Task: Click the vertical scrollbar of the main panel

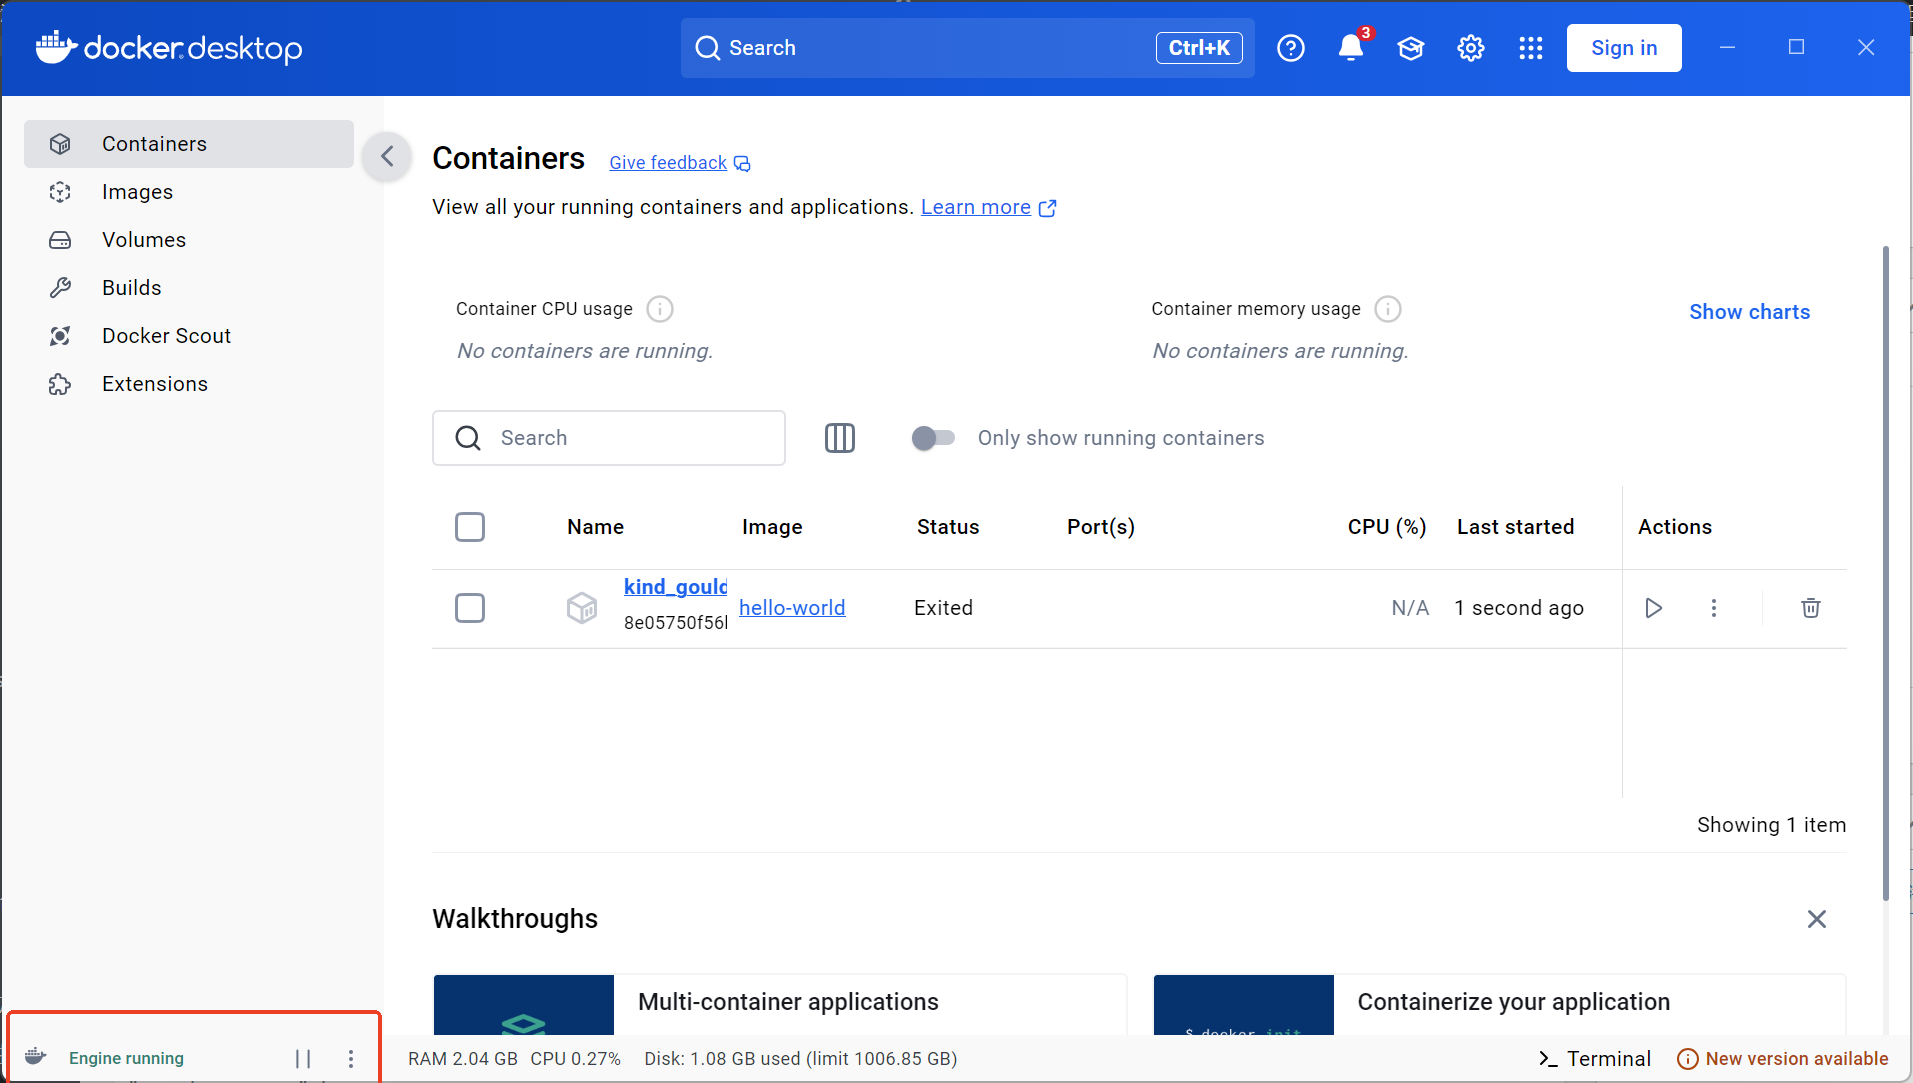Action: (x=1886, y=573)
